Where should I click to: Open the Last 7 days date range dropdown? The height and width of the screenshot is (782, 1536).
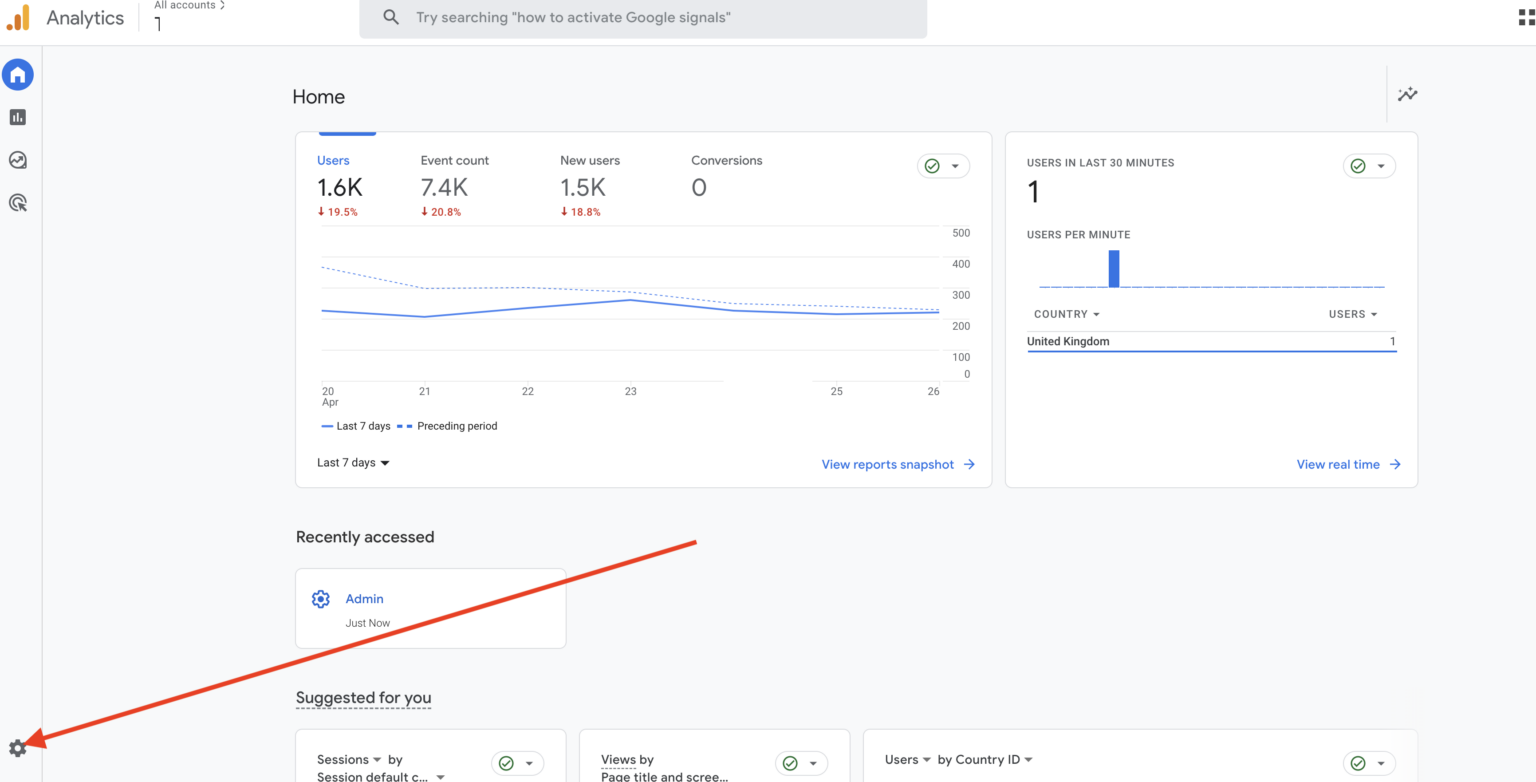(352, 462)
